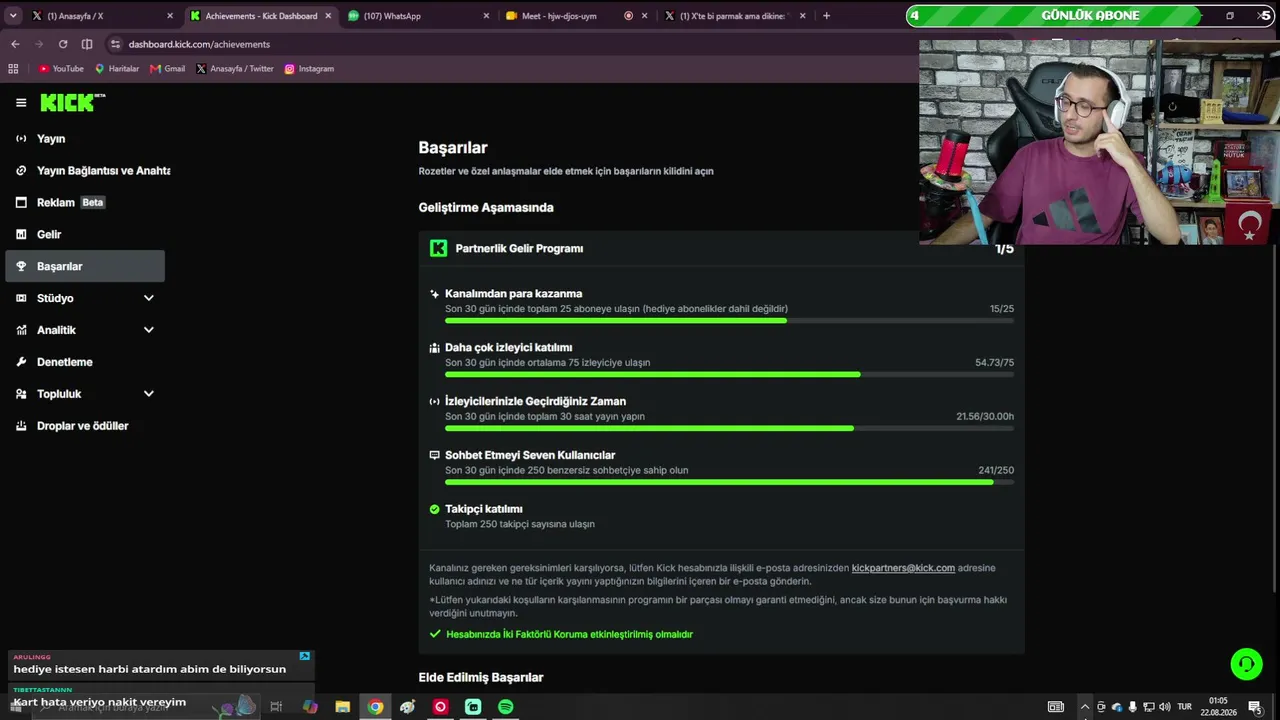Reload the current page
The image size is (1280, 720).
63,44
